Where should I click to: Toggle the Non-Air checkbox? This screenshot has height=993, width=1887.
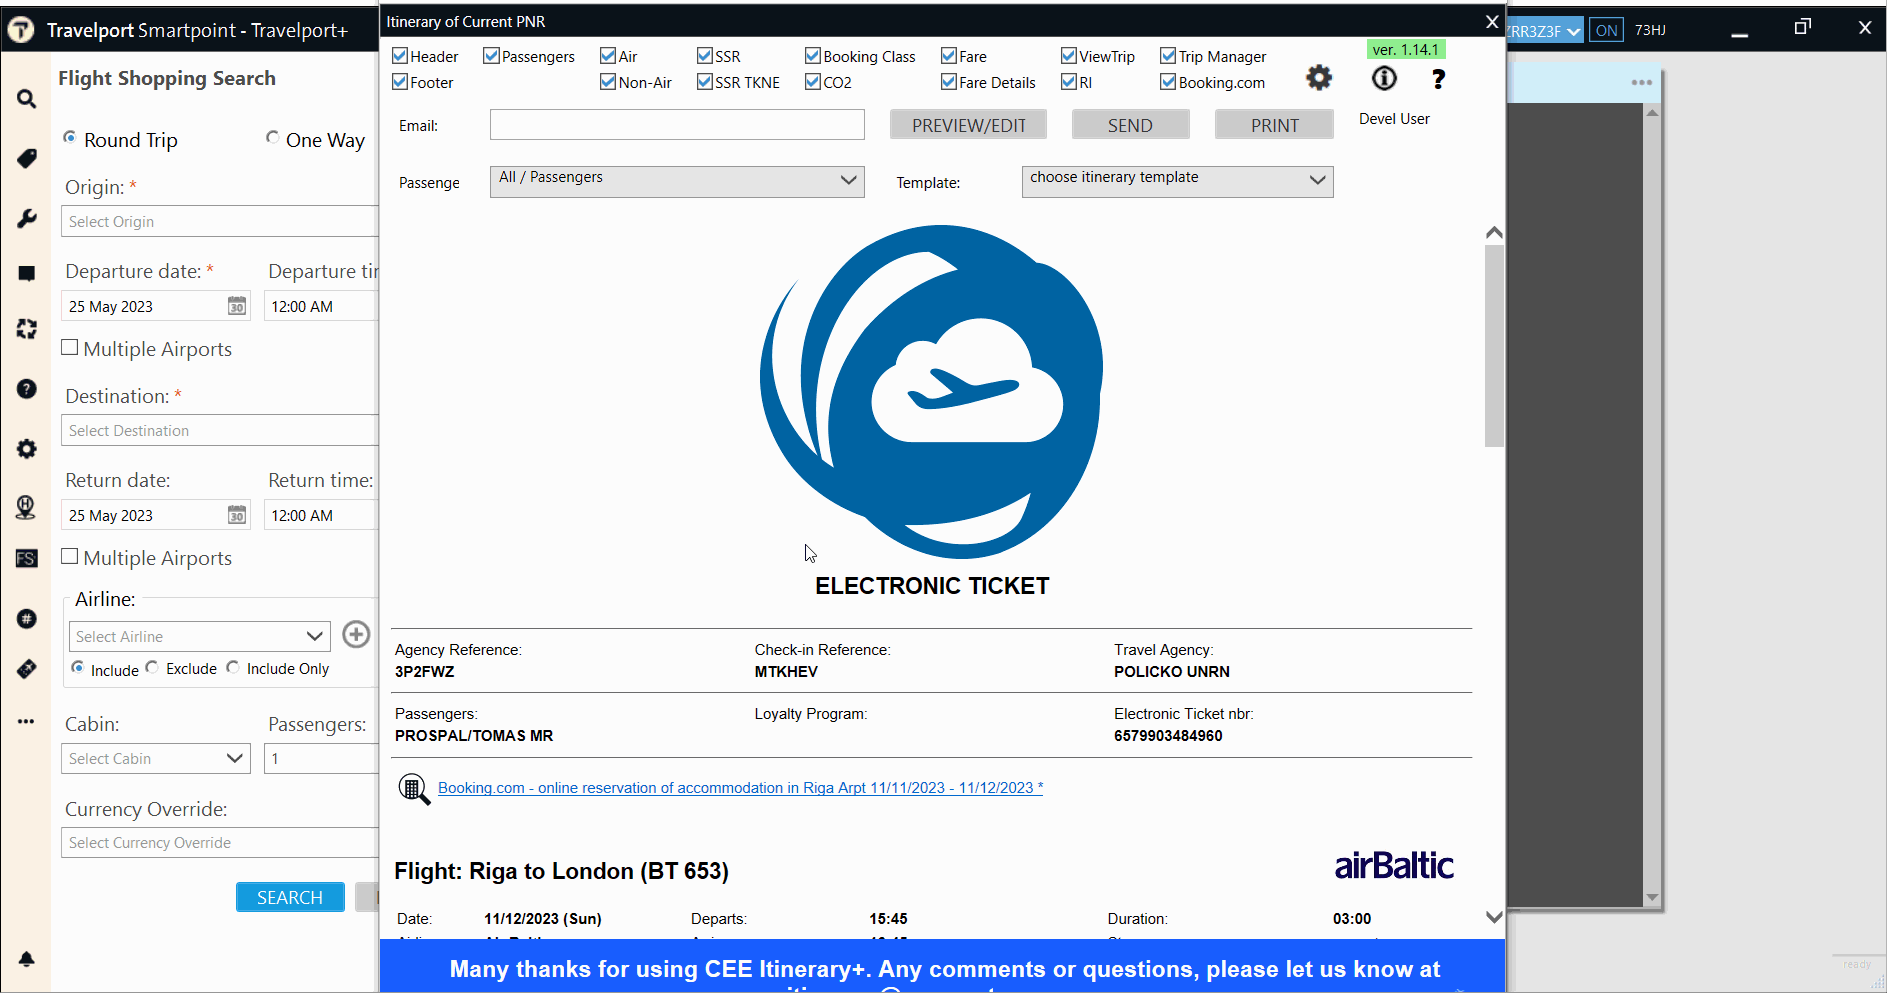pos(608,82)
